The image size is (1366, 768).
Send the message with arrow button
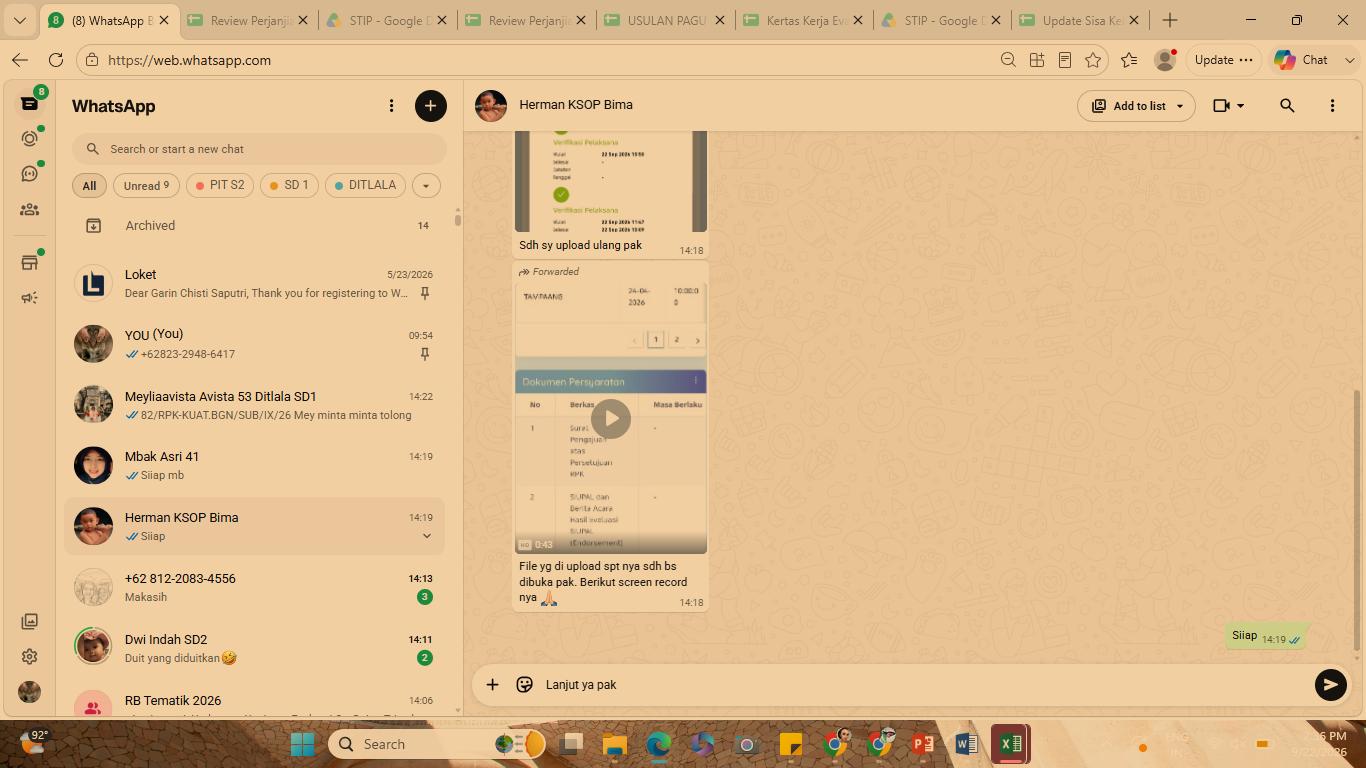[1330, 685]
